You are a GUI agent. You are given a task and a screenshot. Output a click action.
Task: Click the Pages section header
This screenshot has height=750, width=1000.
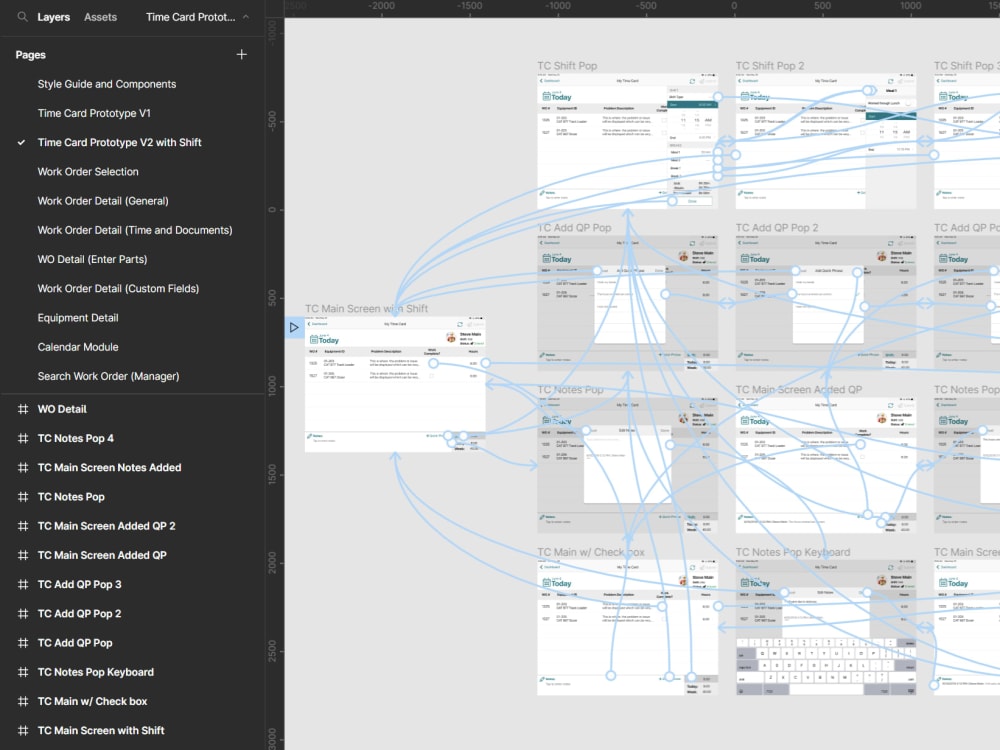pyautogui.click(x=31, y=55)
